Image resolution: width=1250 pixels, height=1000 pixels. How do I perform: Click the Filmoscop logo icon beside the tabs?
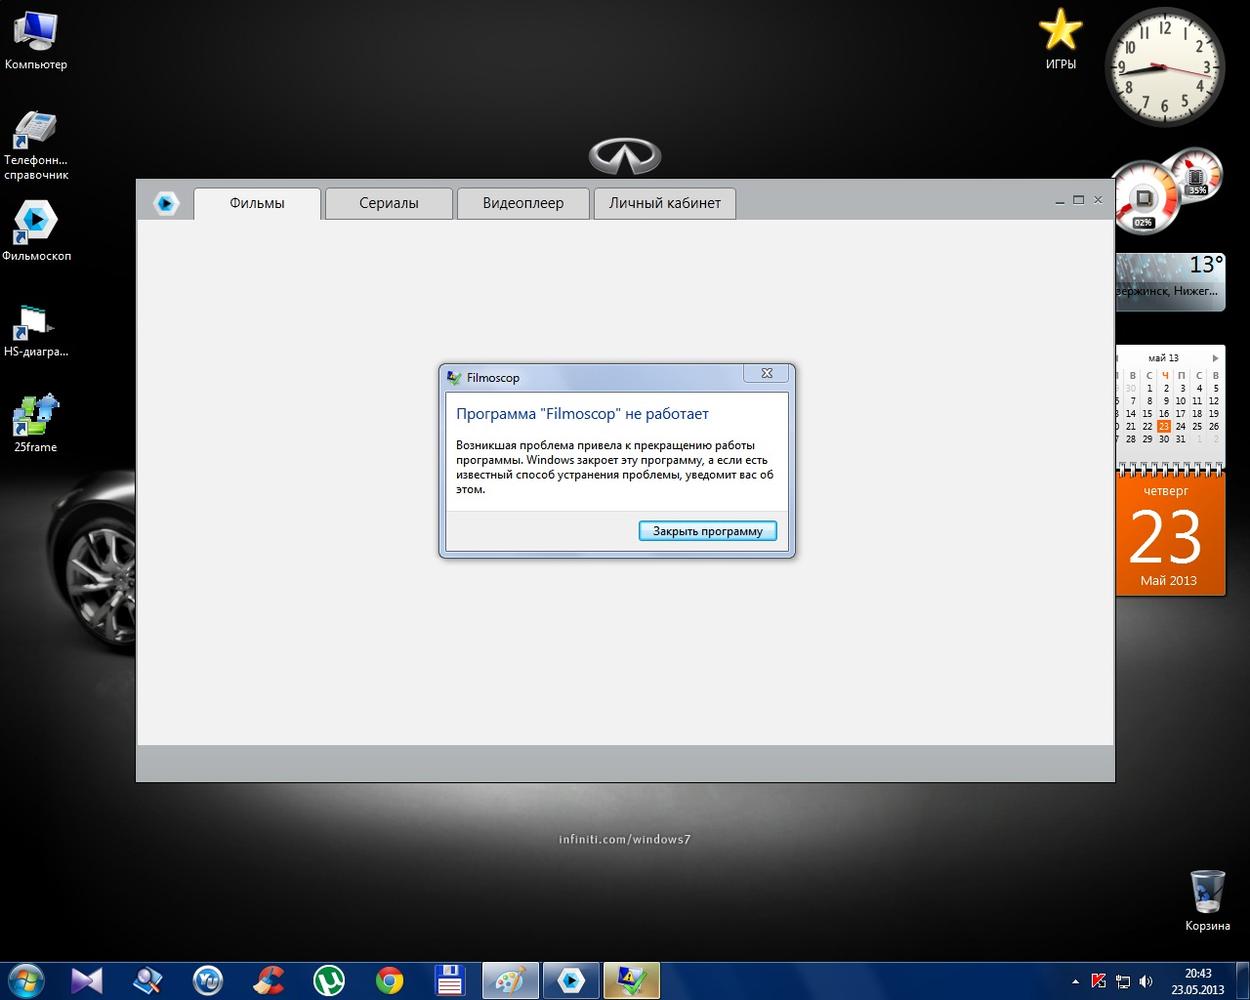pos(165,204)
